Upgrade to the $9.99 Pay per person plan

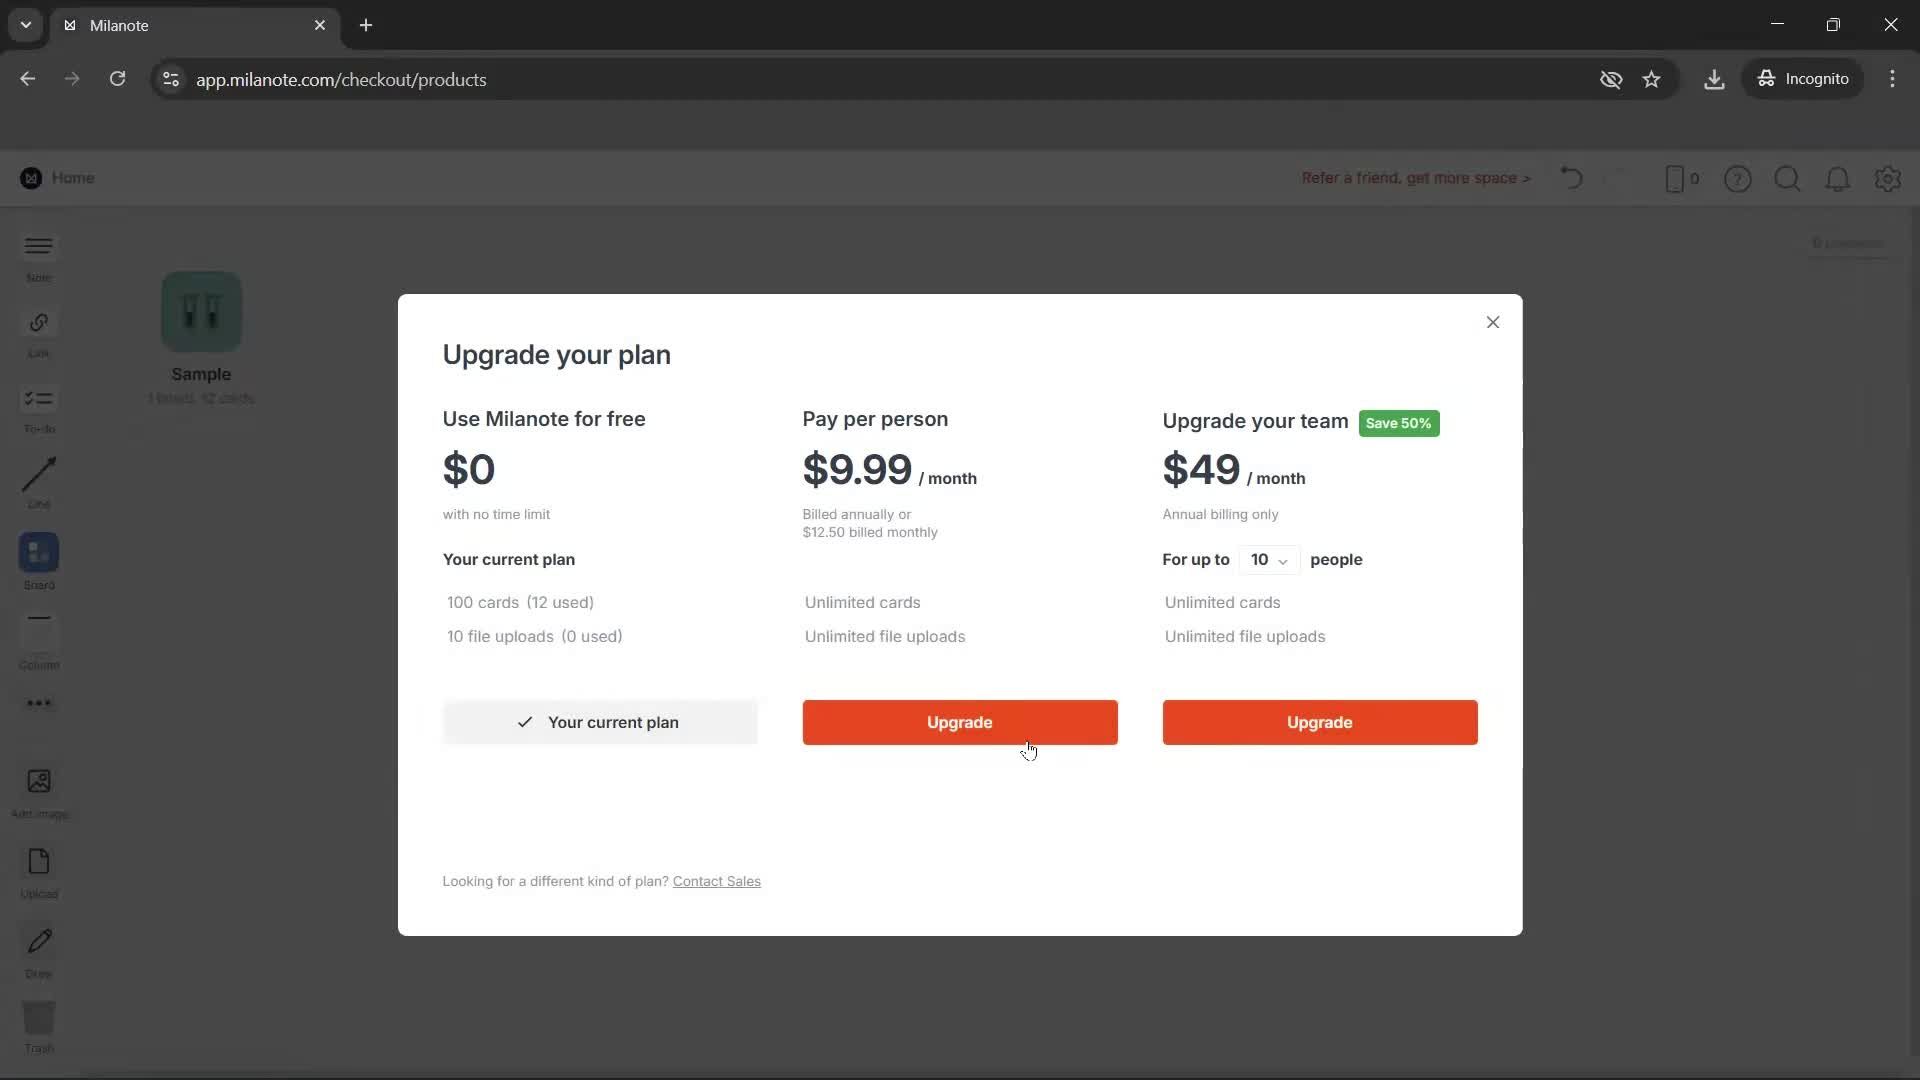959,722
